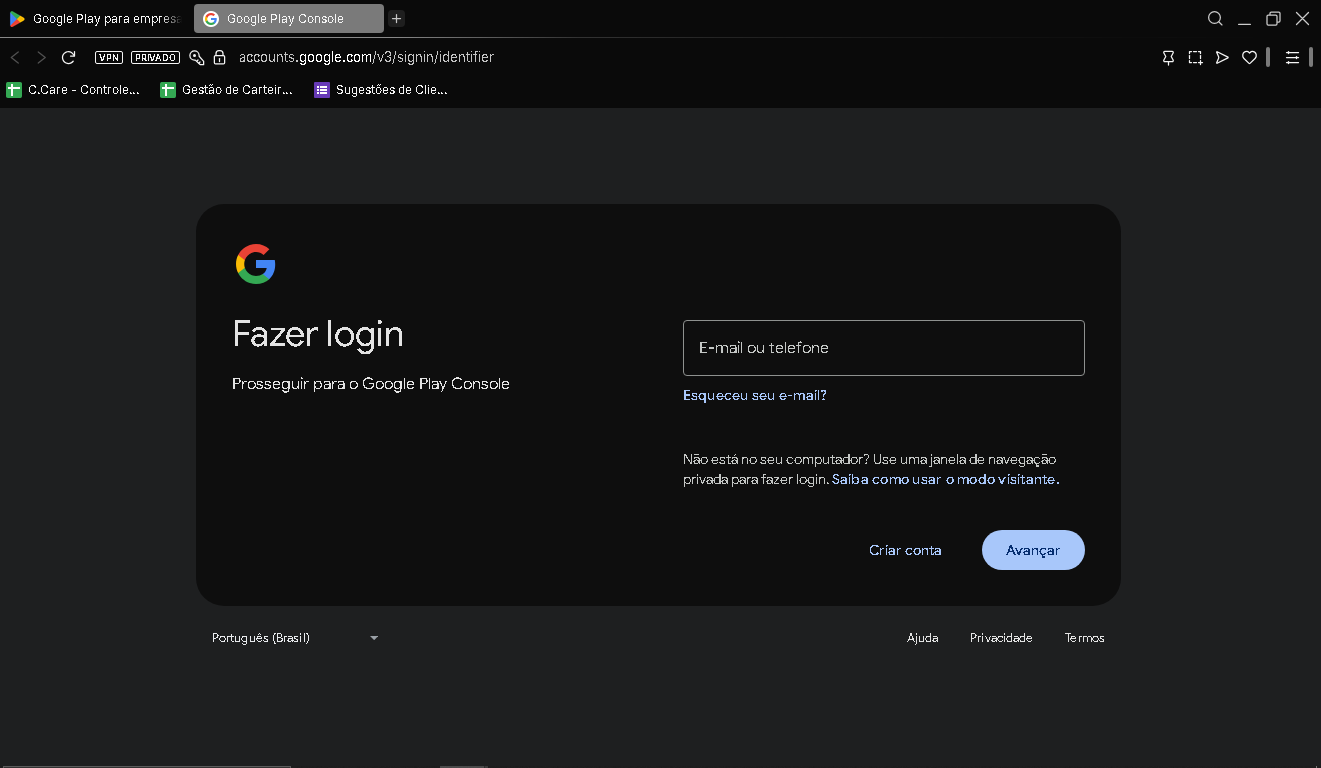
Task: Take a snapshot with the capture icon
Action: click(1195, 58)
